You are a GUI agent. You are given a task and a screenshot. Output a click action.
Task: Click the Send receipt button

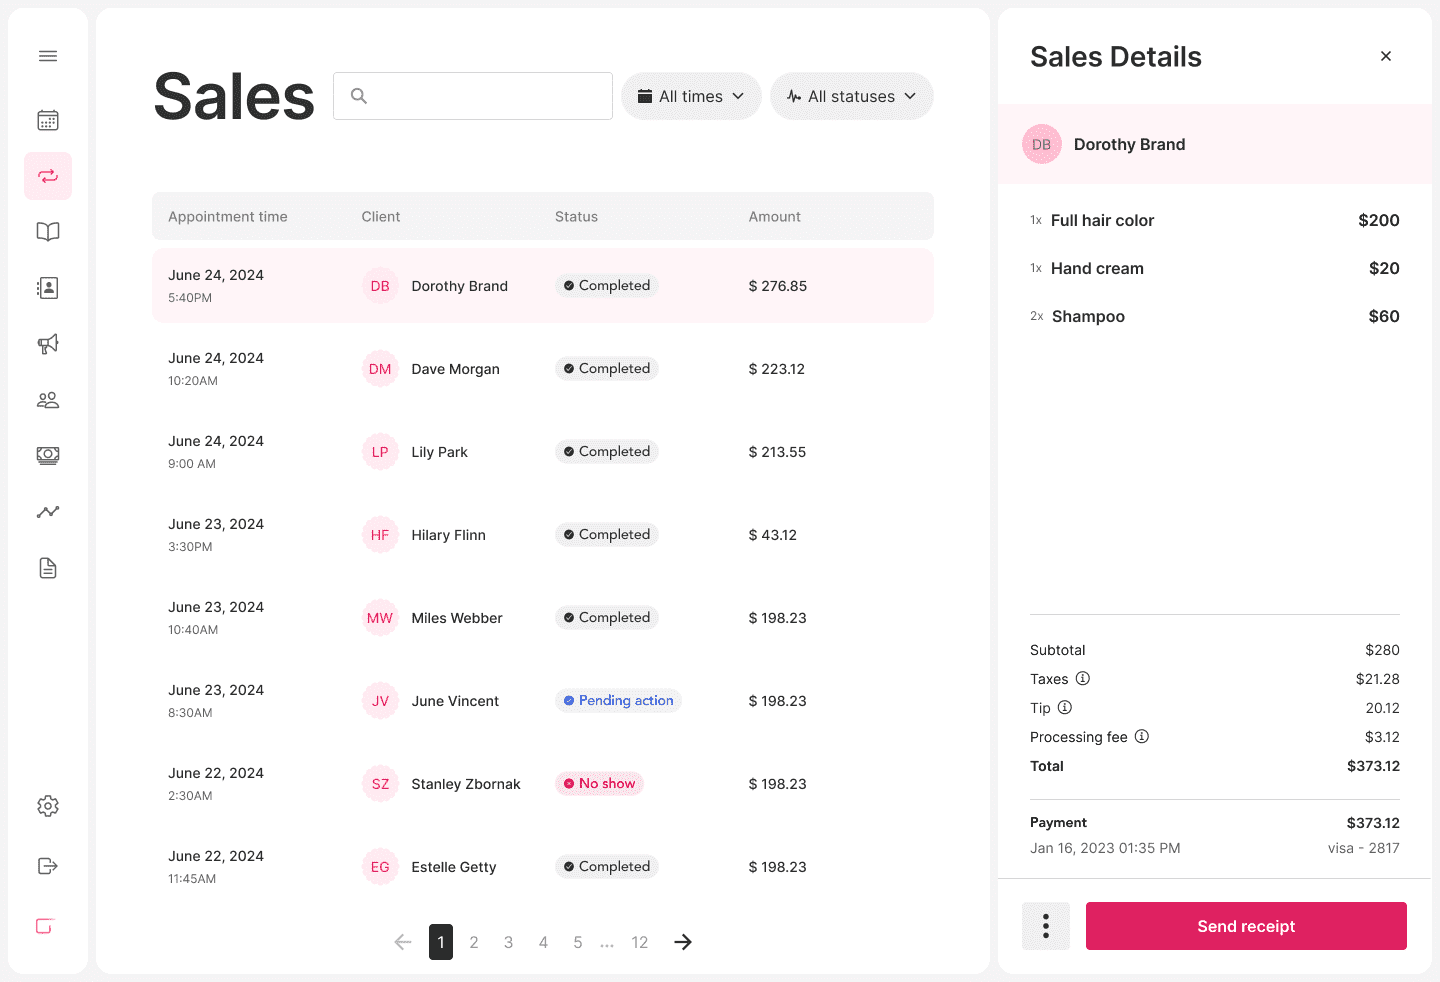click(x=1245, y=926)
